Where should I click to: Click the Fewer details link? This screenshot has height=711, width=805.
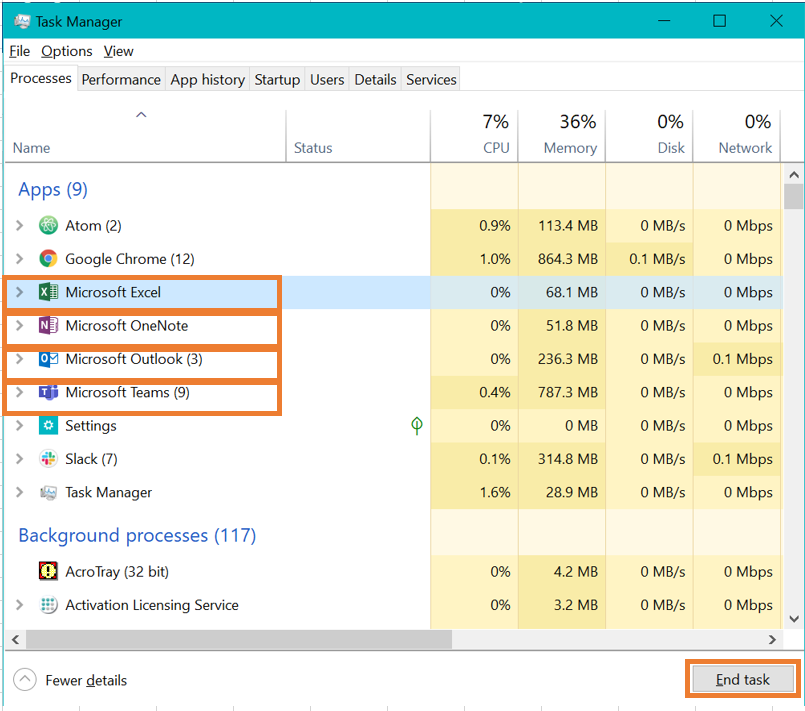click(86, 680)
